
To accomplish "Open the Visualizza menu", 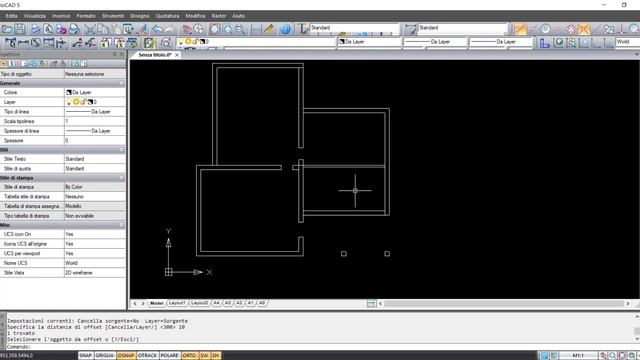I will coord(35,16).
